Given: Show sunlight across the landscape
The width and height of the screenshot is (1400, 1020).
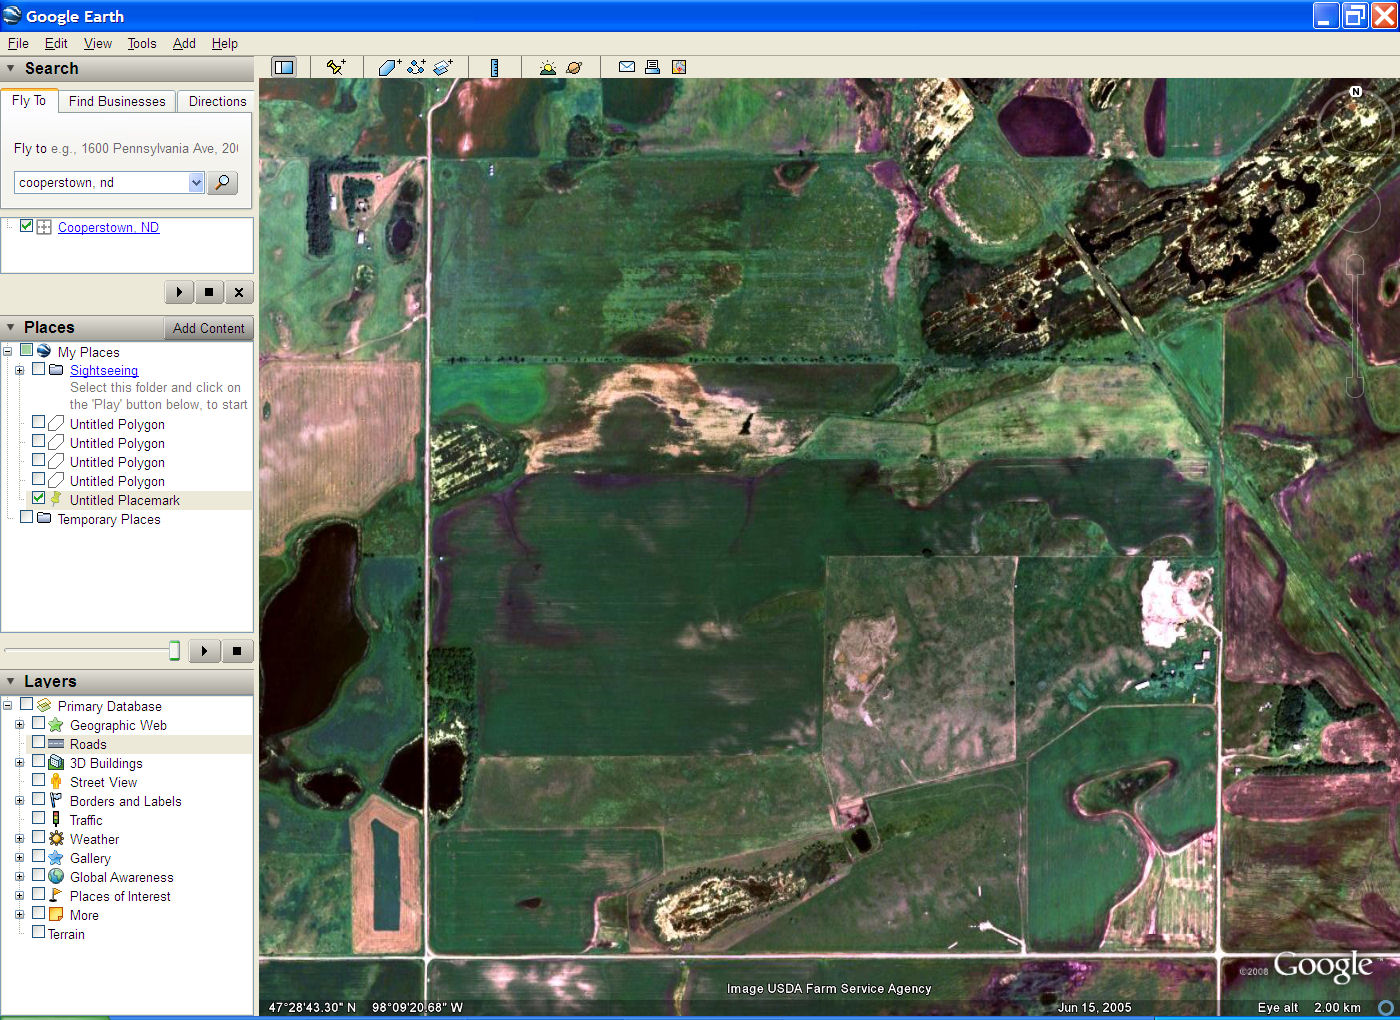Looking at the screenshot, I should pos(547,67).
